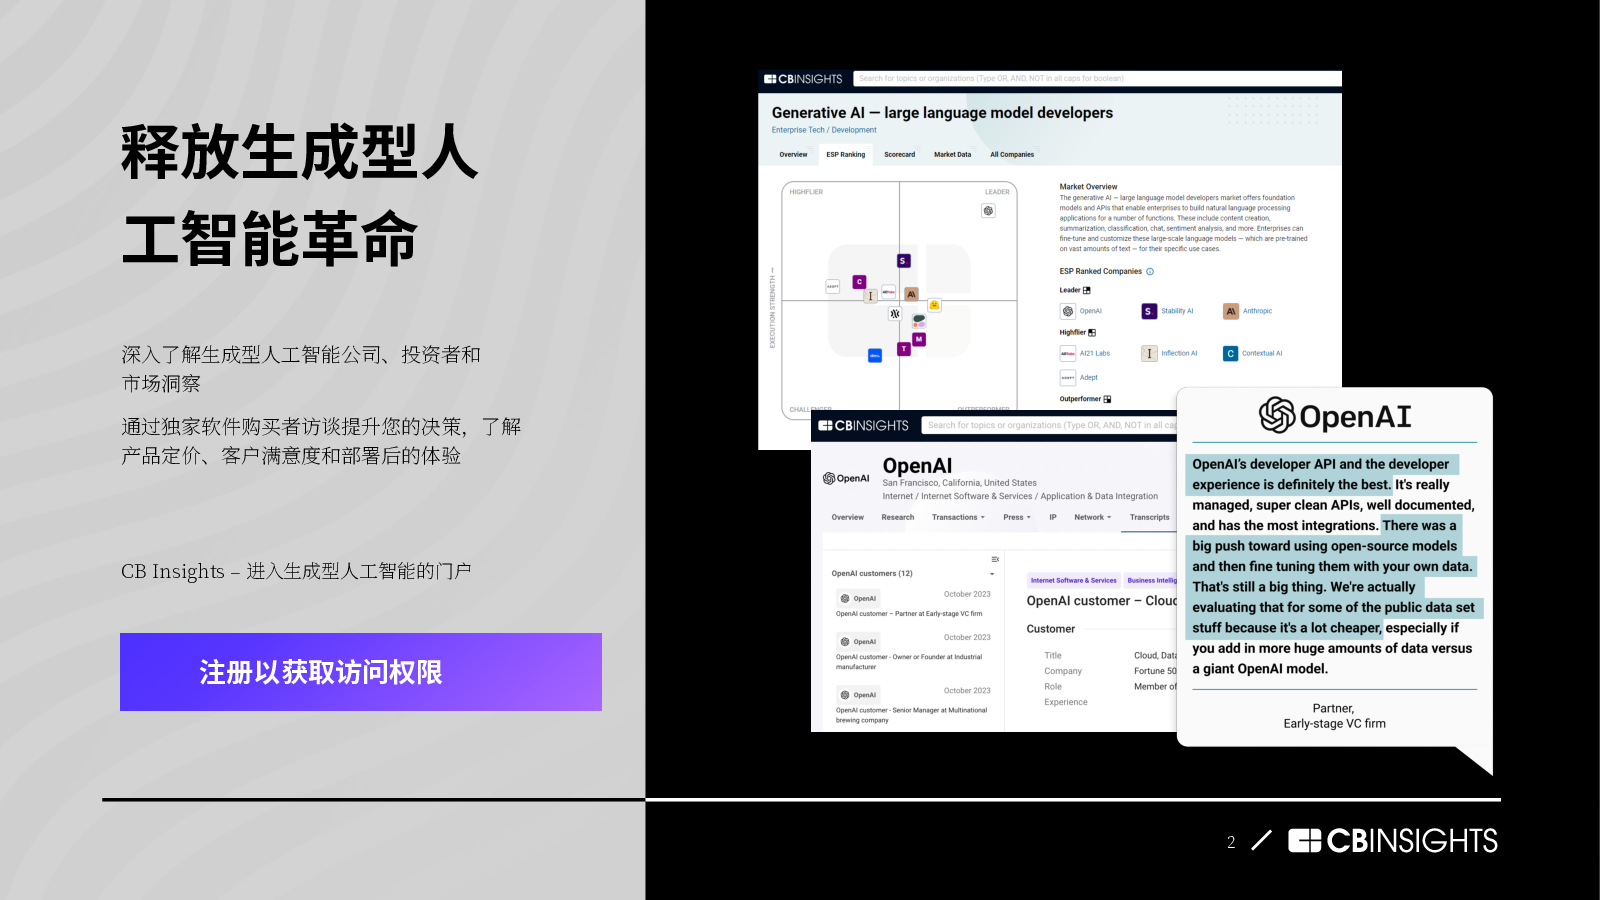
Task: Open the Overview tab of the Generative AI page
Action: click(793, 155)
